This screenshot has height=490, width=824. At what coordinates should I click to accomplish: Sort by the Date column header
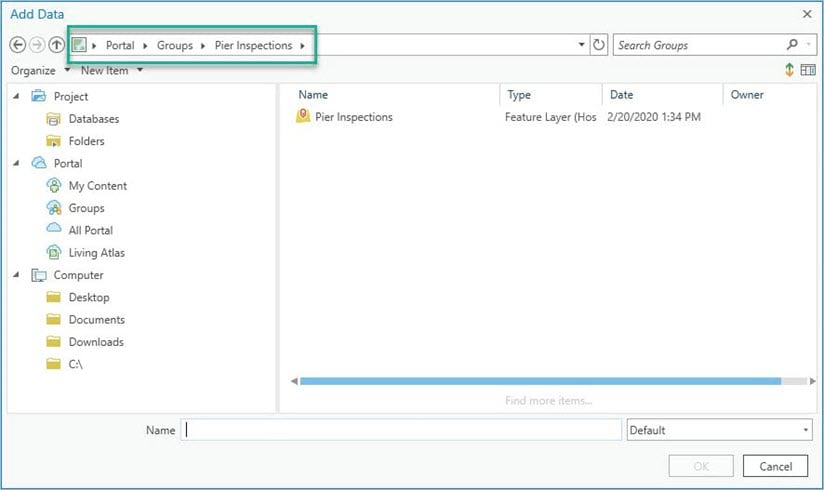coord(622,95)
